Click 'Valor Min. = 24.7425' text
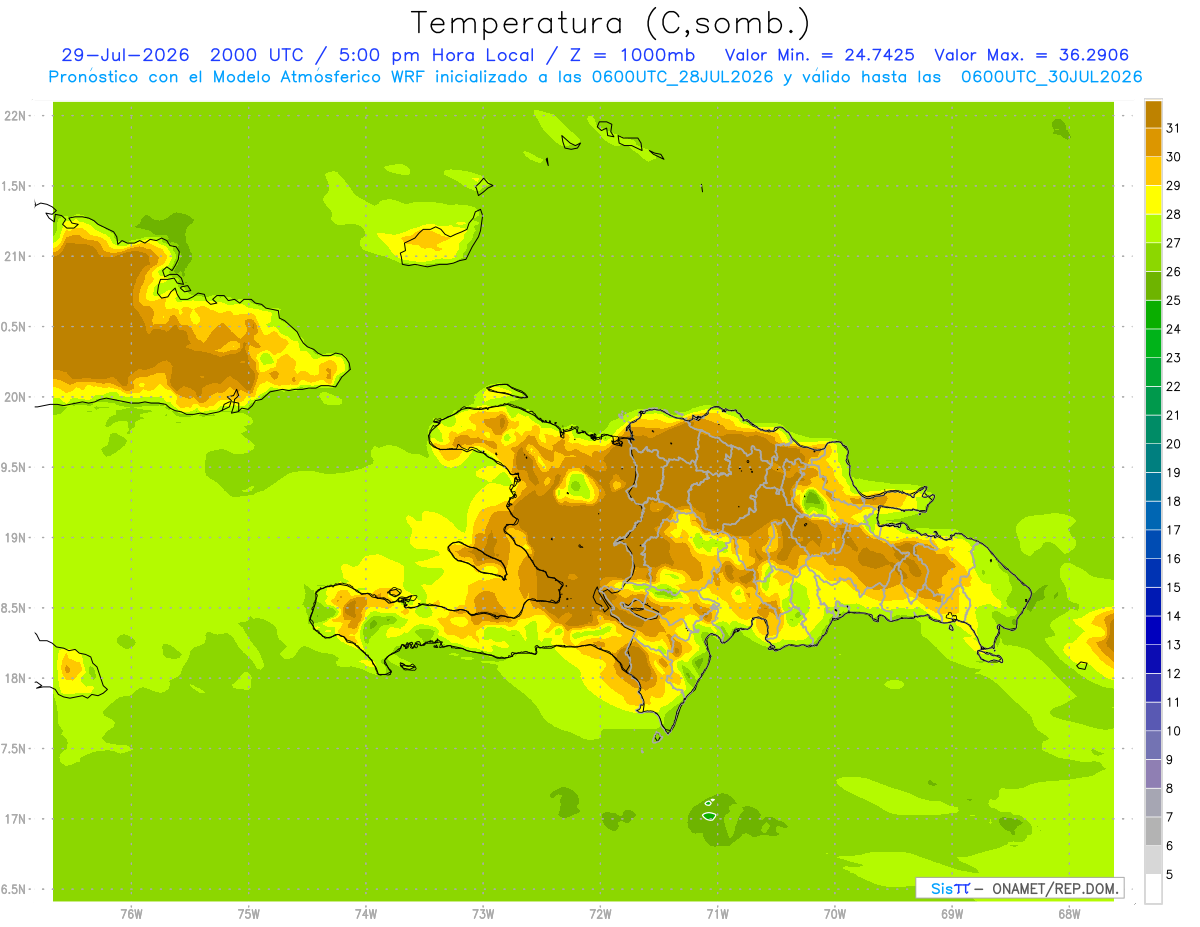This screenshot has height=927, width=1200. [819, 55]
